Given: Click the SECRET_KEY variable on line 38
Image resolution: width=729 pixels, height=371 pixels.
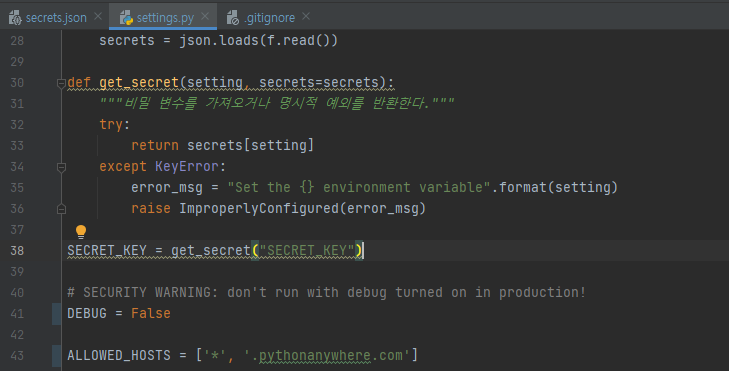Looking at the screenshot, I should pos(107,251).
